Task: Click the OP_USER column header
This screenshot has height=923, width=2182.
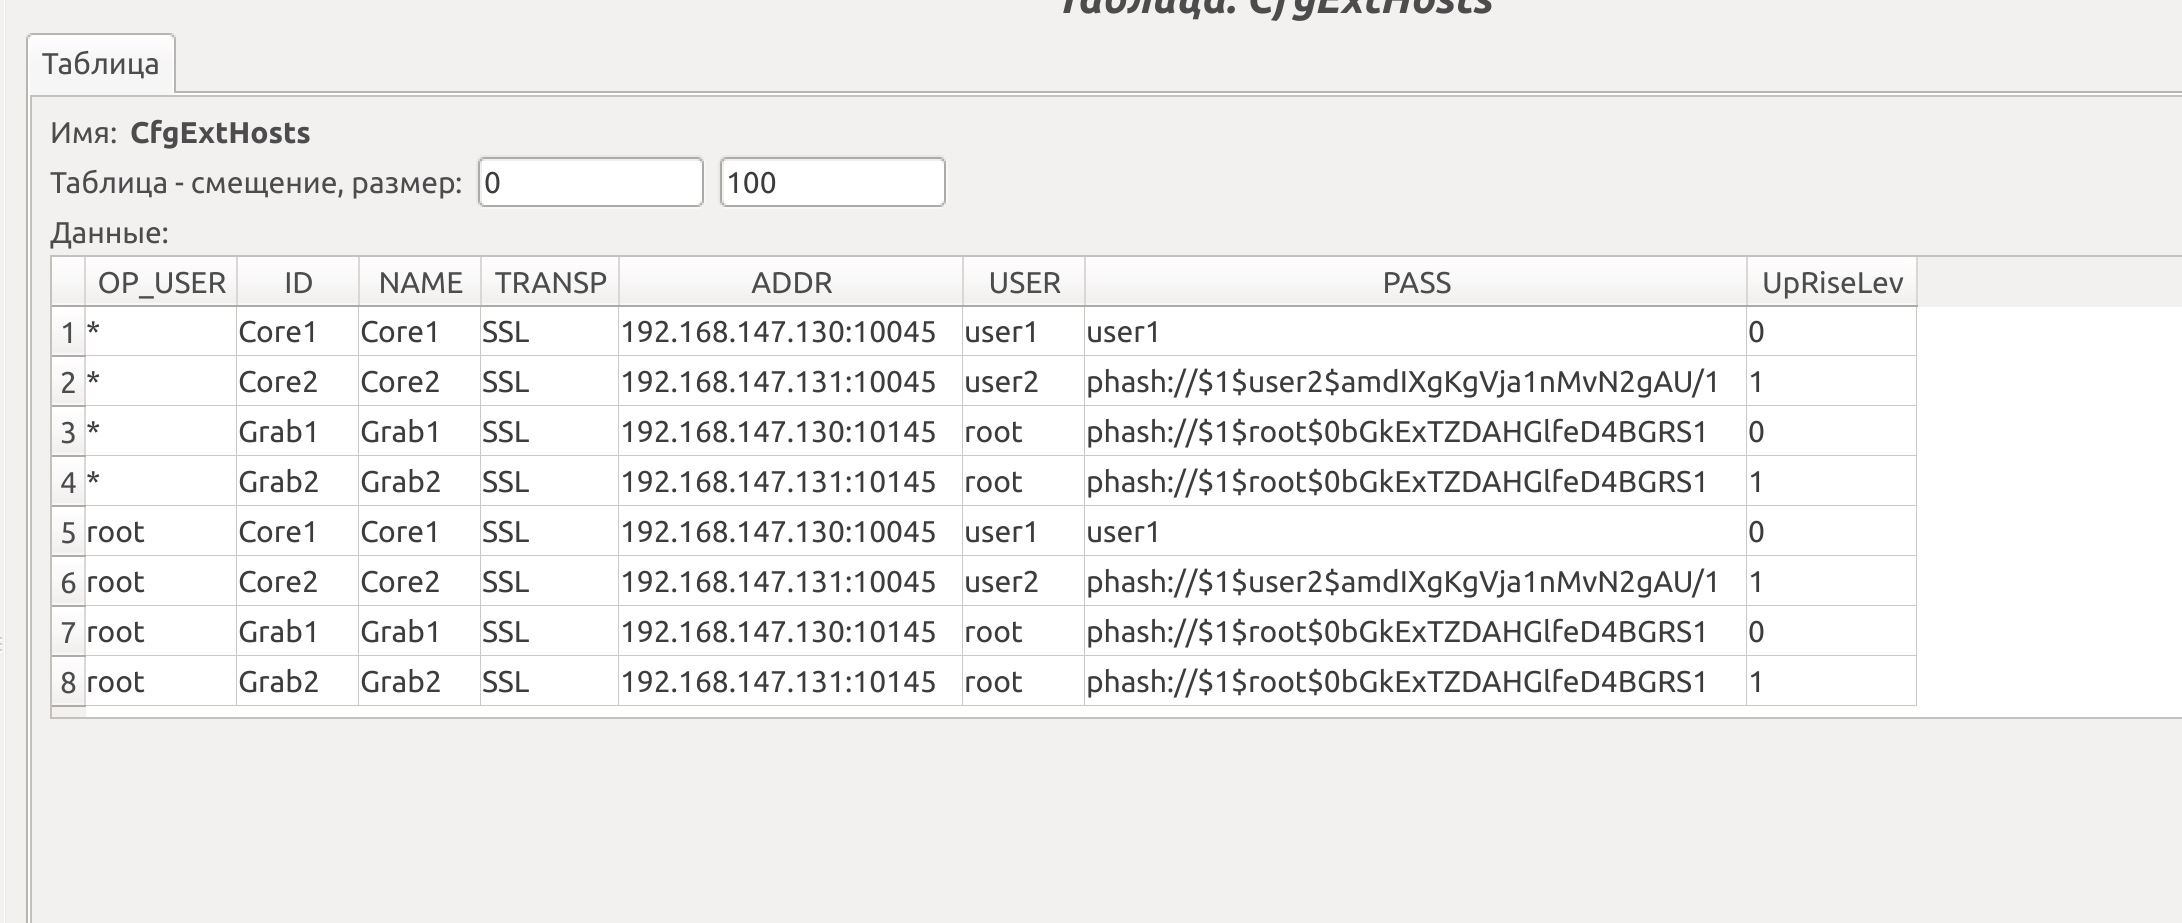Action: tap(161, 283)
